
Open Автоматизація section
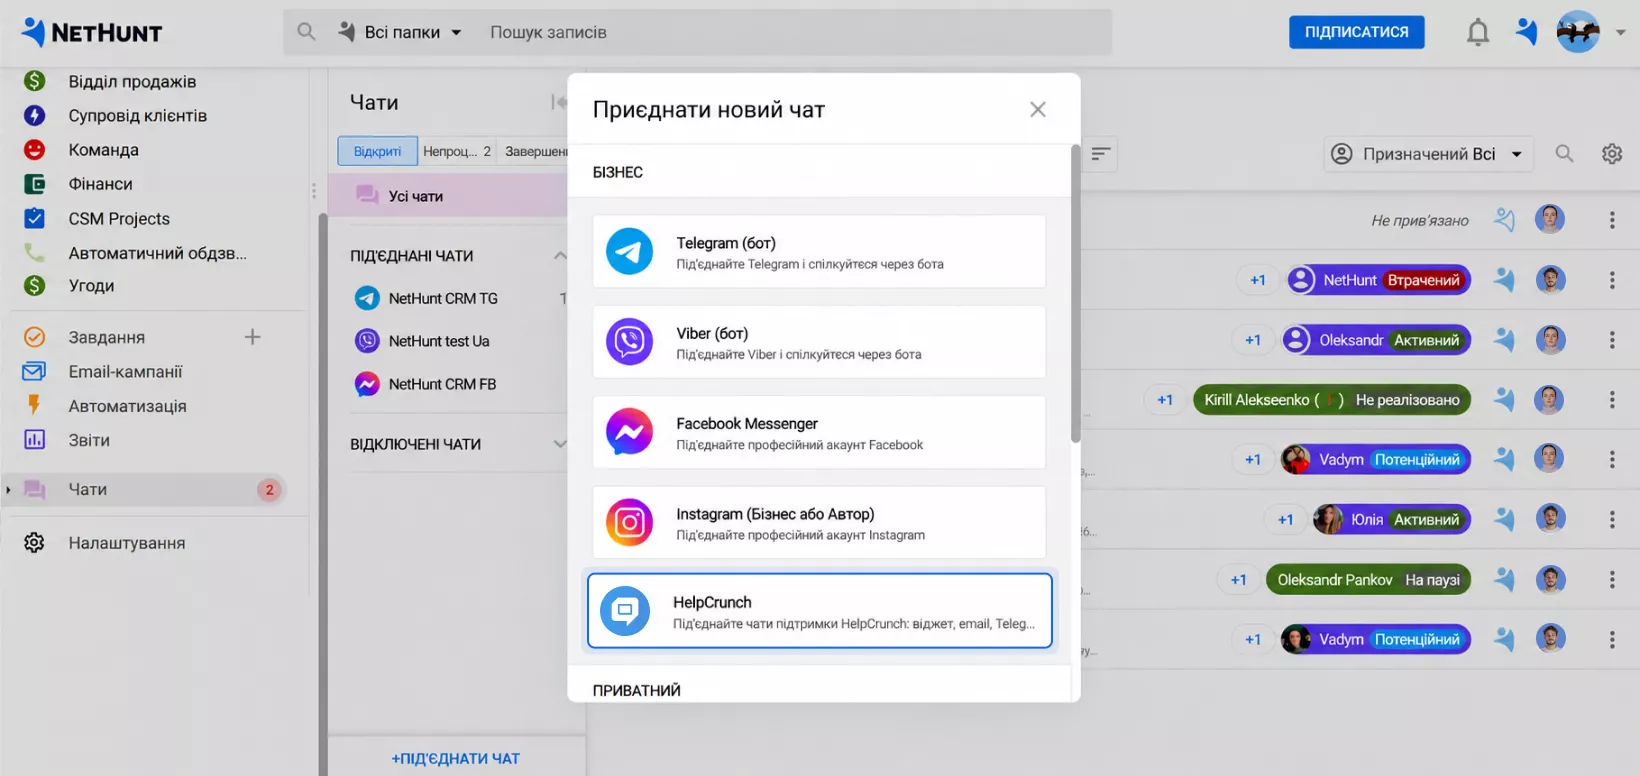point(127,406)
